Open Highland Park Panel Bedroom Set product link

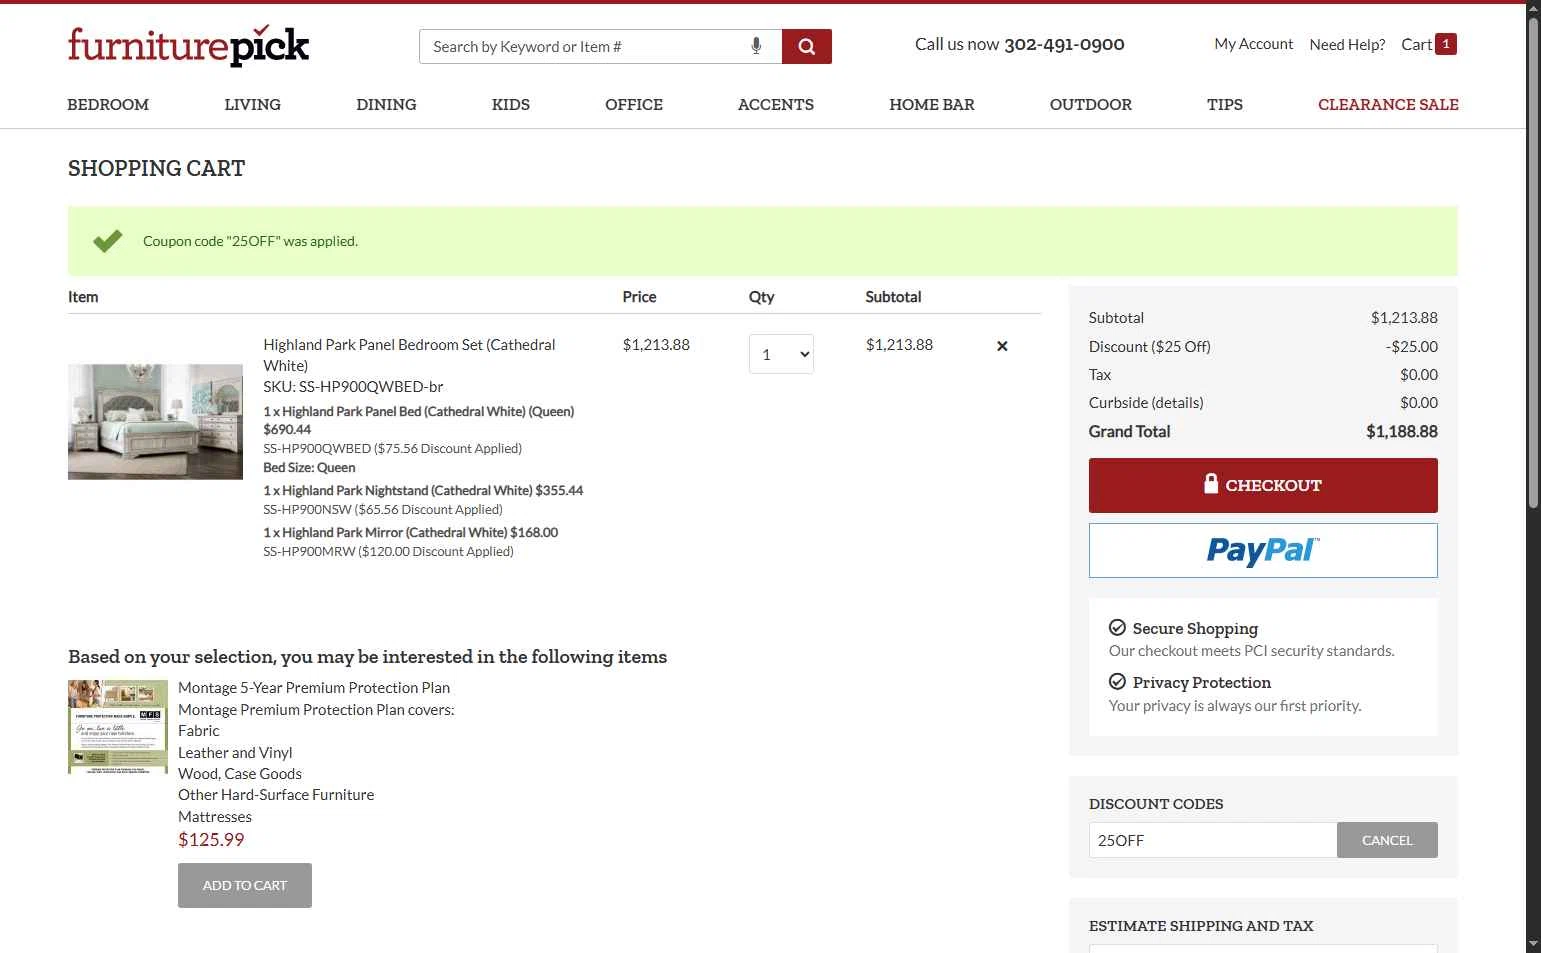coord(409,355)
